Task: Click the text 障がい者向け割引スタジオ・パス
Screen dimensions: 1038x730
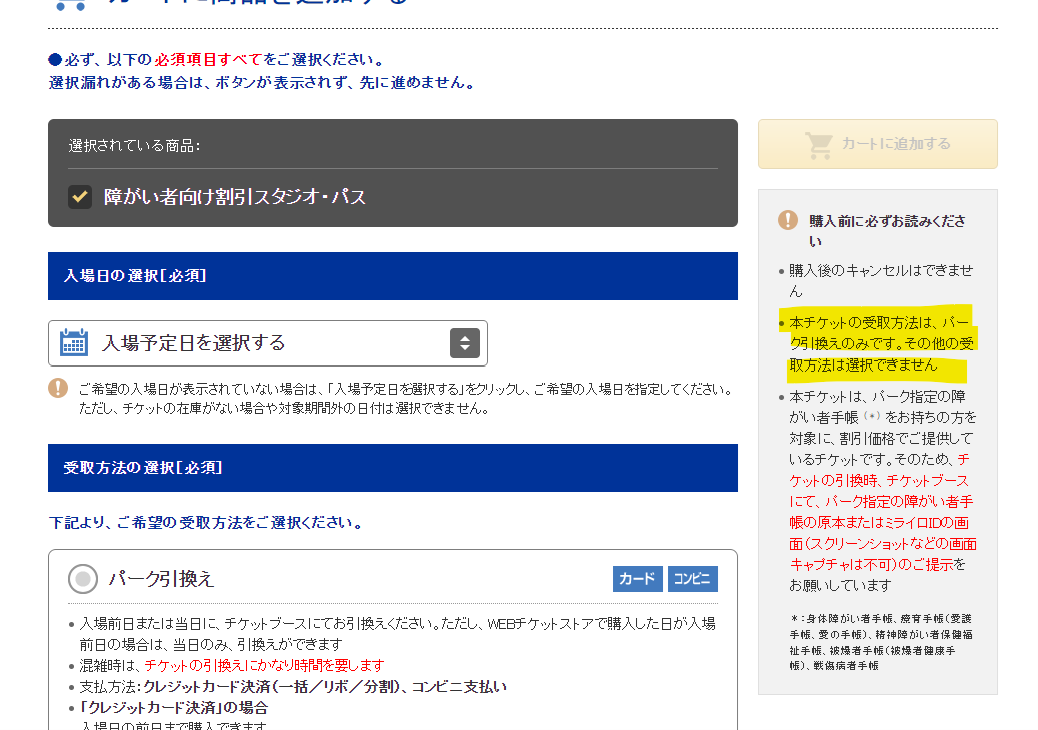Action: [x=234, y=197]
